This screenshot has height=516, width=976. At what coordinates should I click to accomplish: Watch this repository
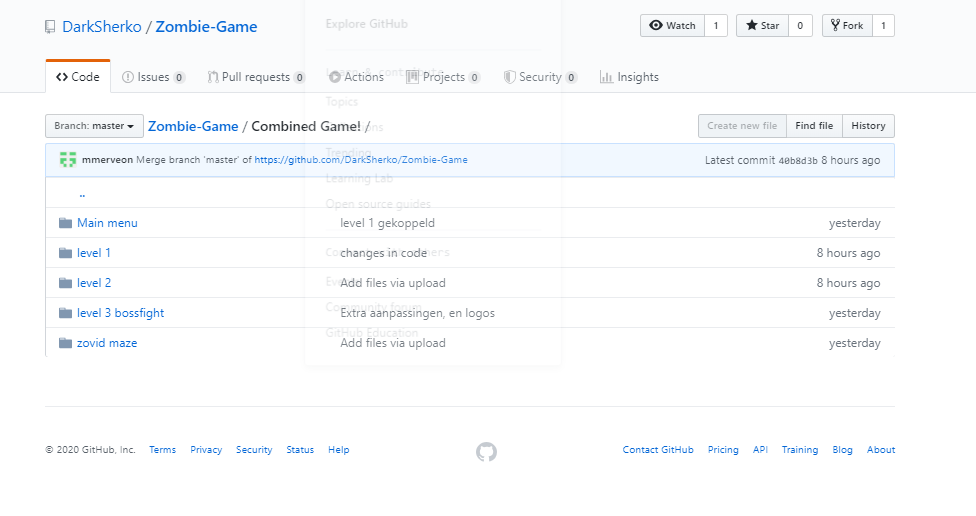[672, 26]
